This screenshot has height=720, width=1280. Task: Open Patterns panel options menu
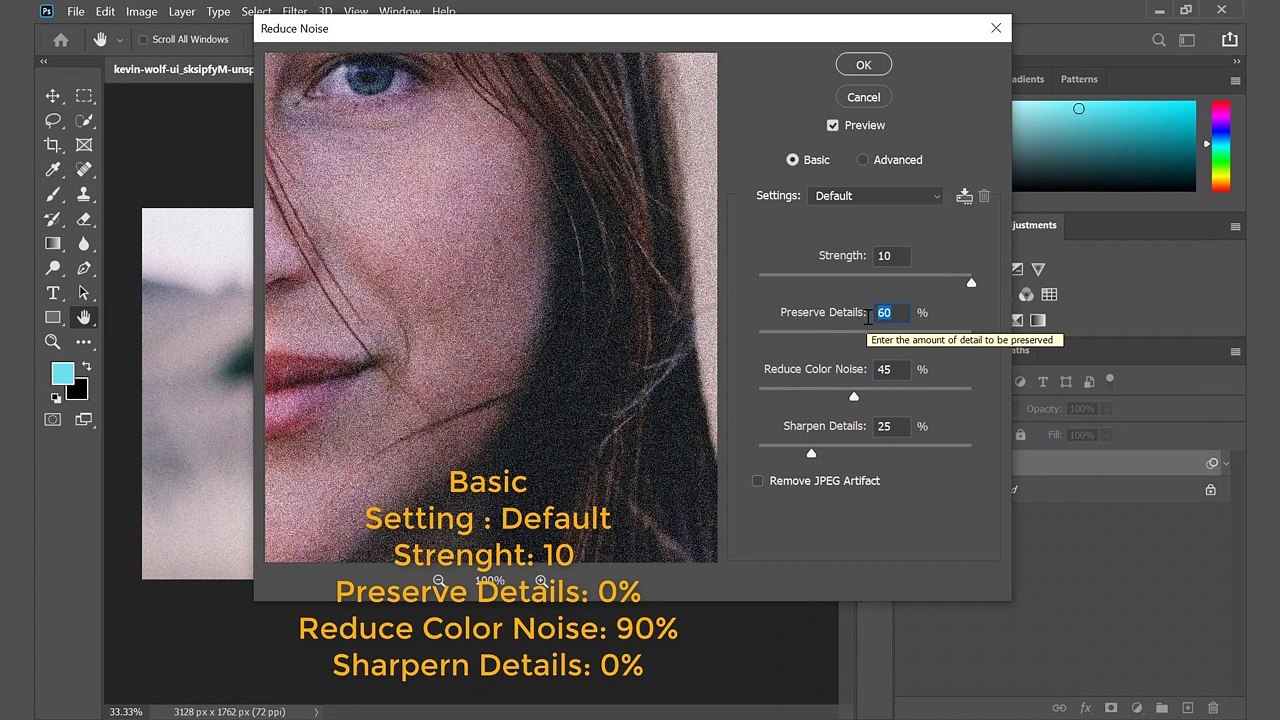tap(1236, 80)
